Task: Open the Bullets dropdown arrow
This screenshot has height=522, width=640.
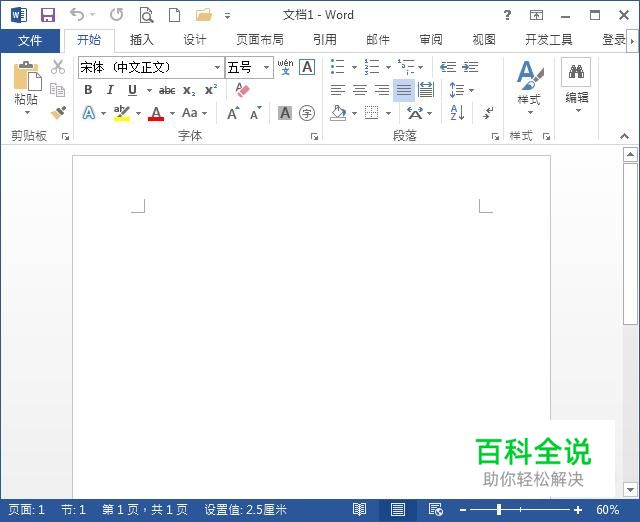Action: click(x=354, y=67)
